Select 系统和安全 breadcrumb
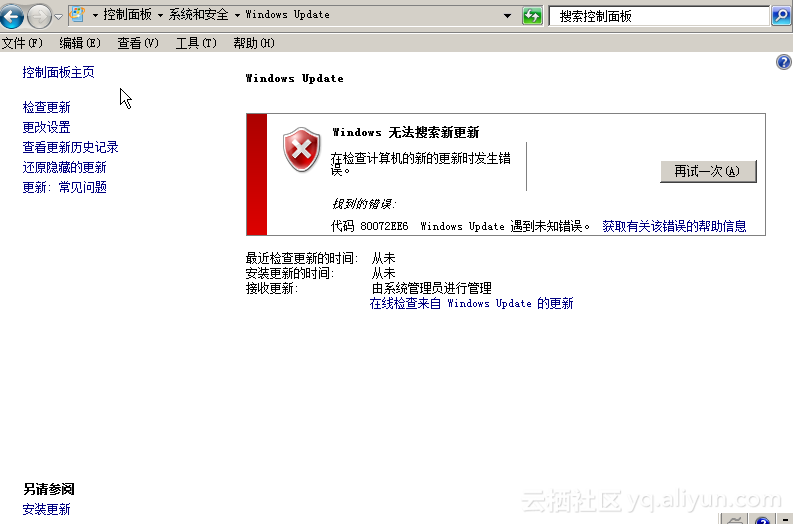Viewport: 793px width, 524px height. (199, 15)
